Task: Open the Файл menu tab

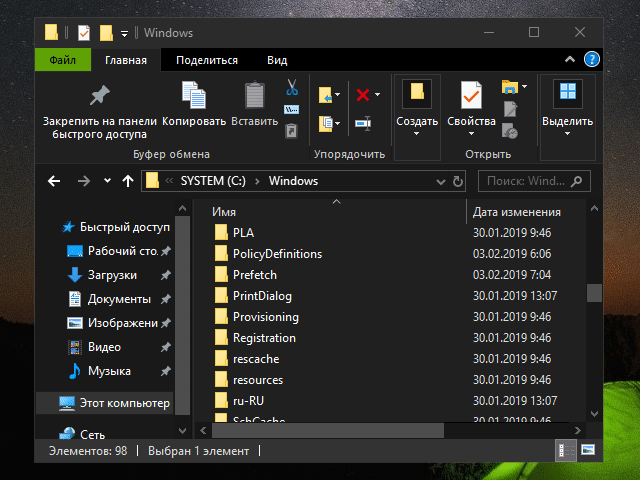Action: point(63,60)
